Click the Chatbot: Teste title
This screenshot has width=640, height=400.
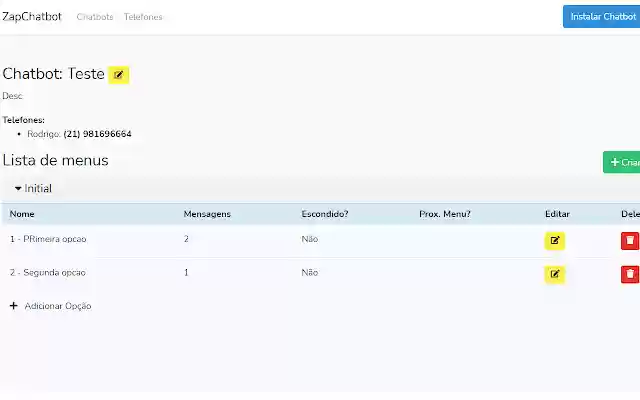tap(53, 74)
